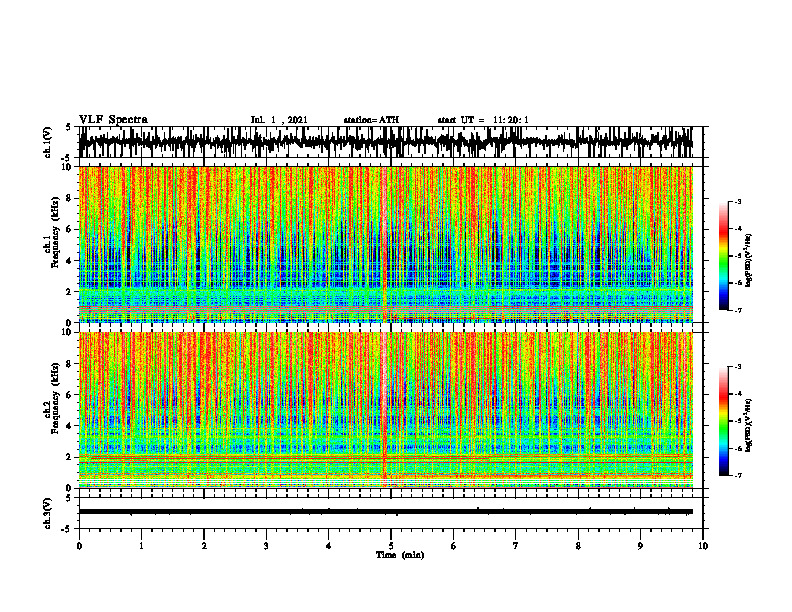Click the '-5' label on ch.1 colorbar
The image size is (792, 612).
[738, 256]
